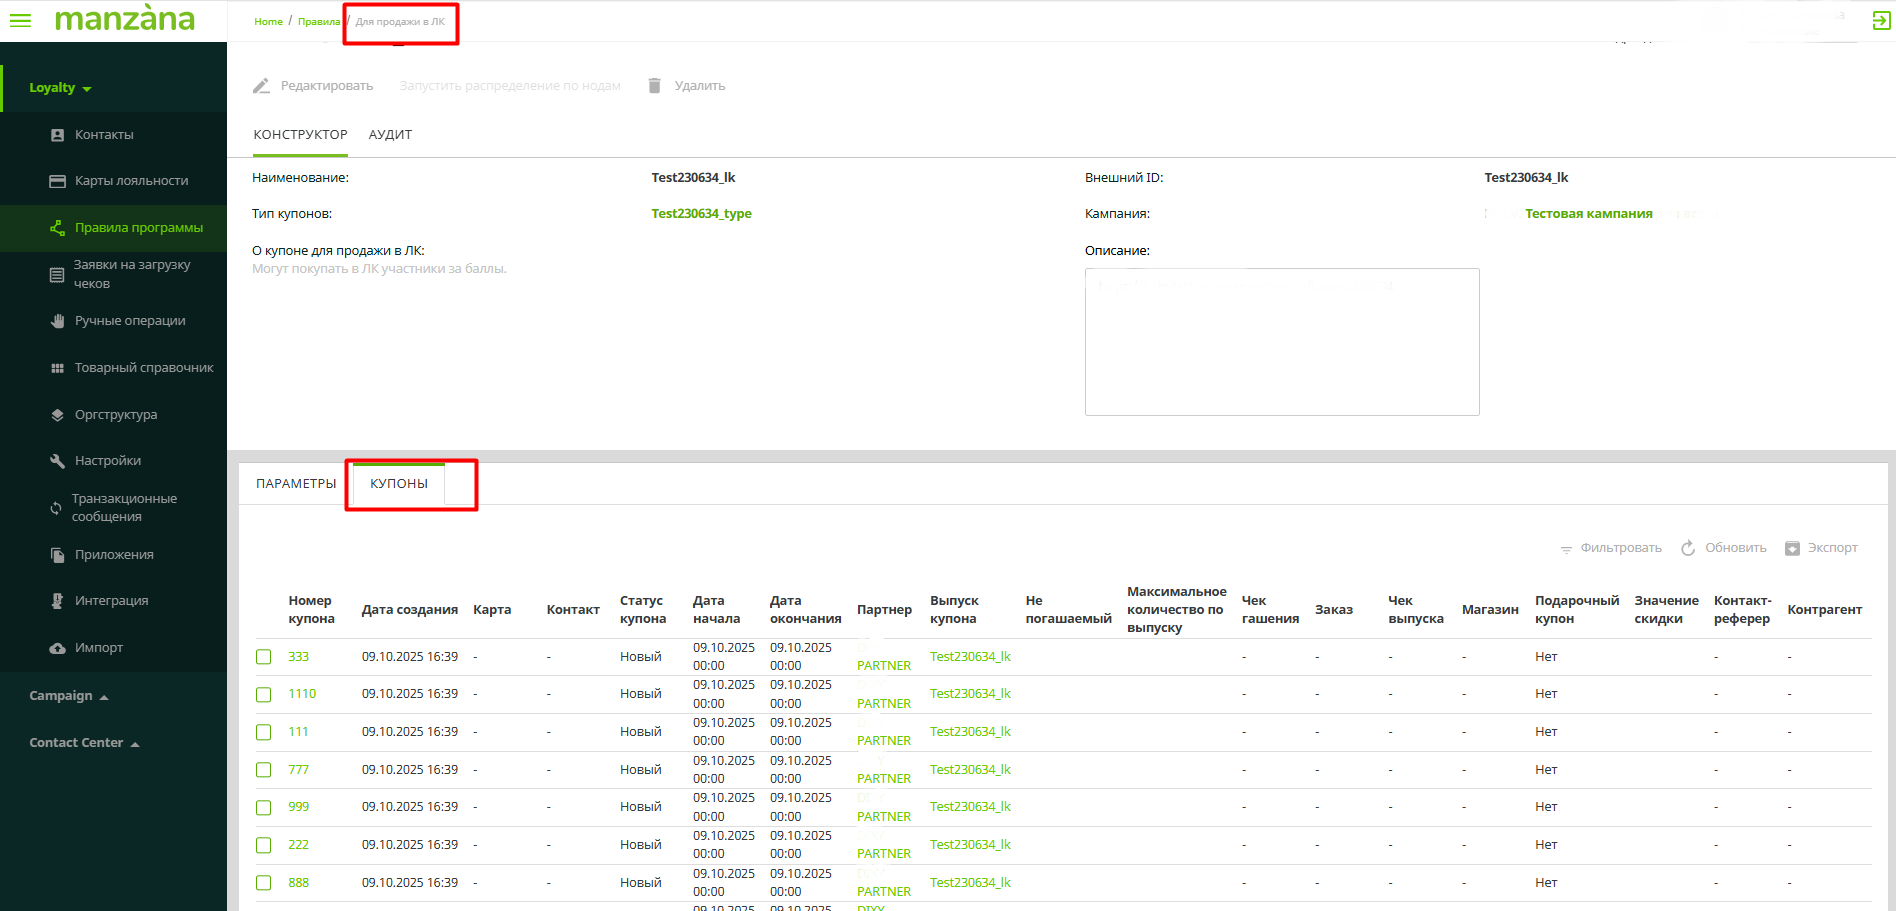
Task: Open the Test230634_type coupon type link
Action: (701, 214)
